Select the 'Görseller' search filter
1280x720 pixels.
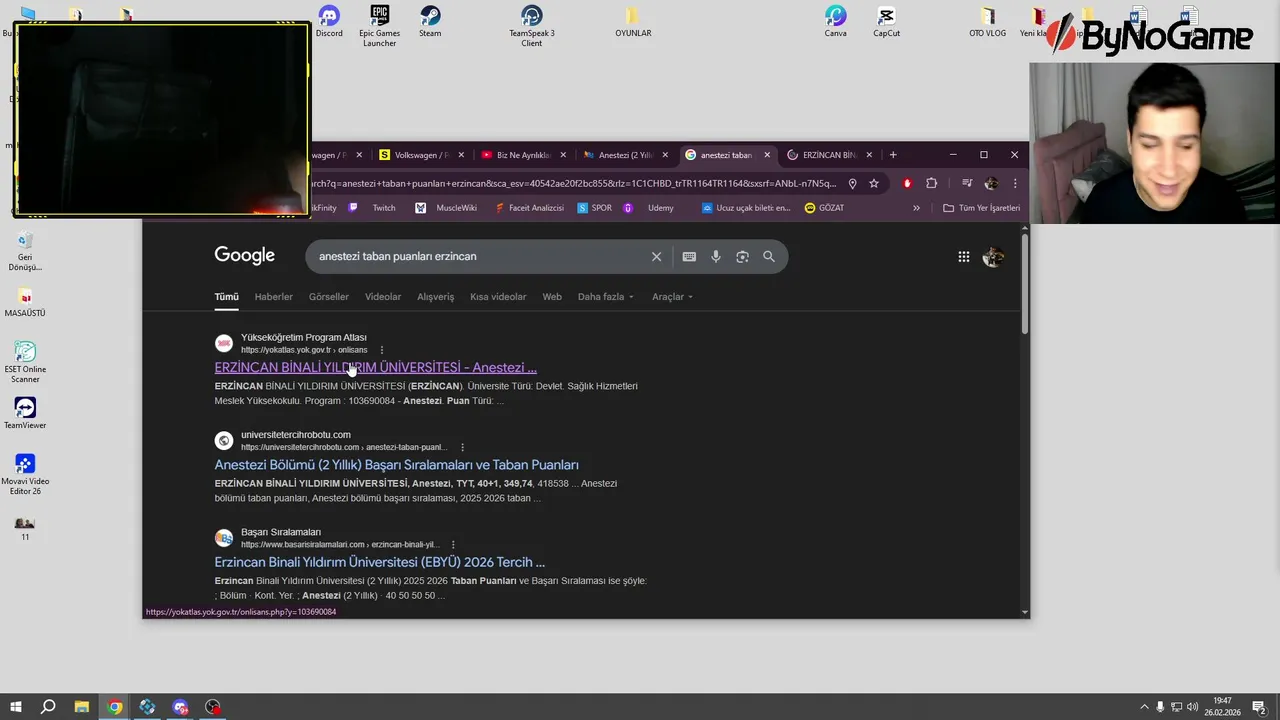coord(329,297)
